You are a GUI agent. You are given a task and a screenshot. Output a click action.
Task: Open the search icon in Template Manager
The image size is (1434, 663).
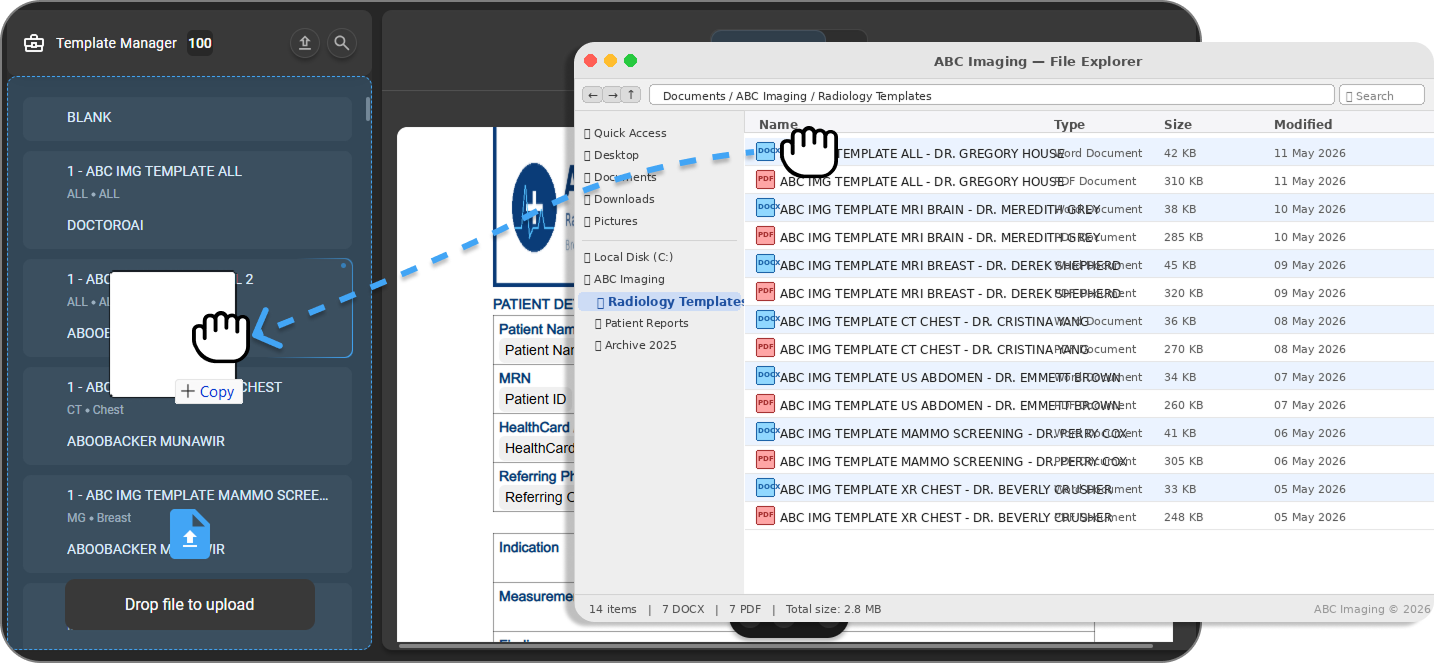click(x=342, y=43)
